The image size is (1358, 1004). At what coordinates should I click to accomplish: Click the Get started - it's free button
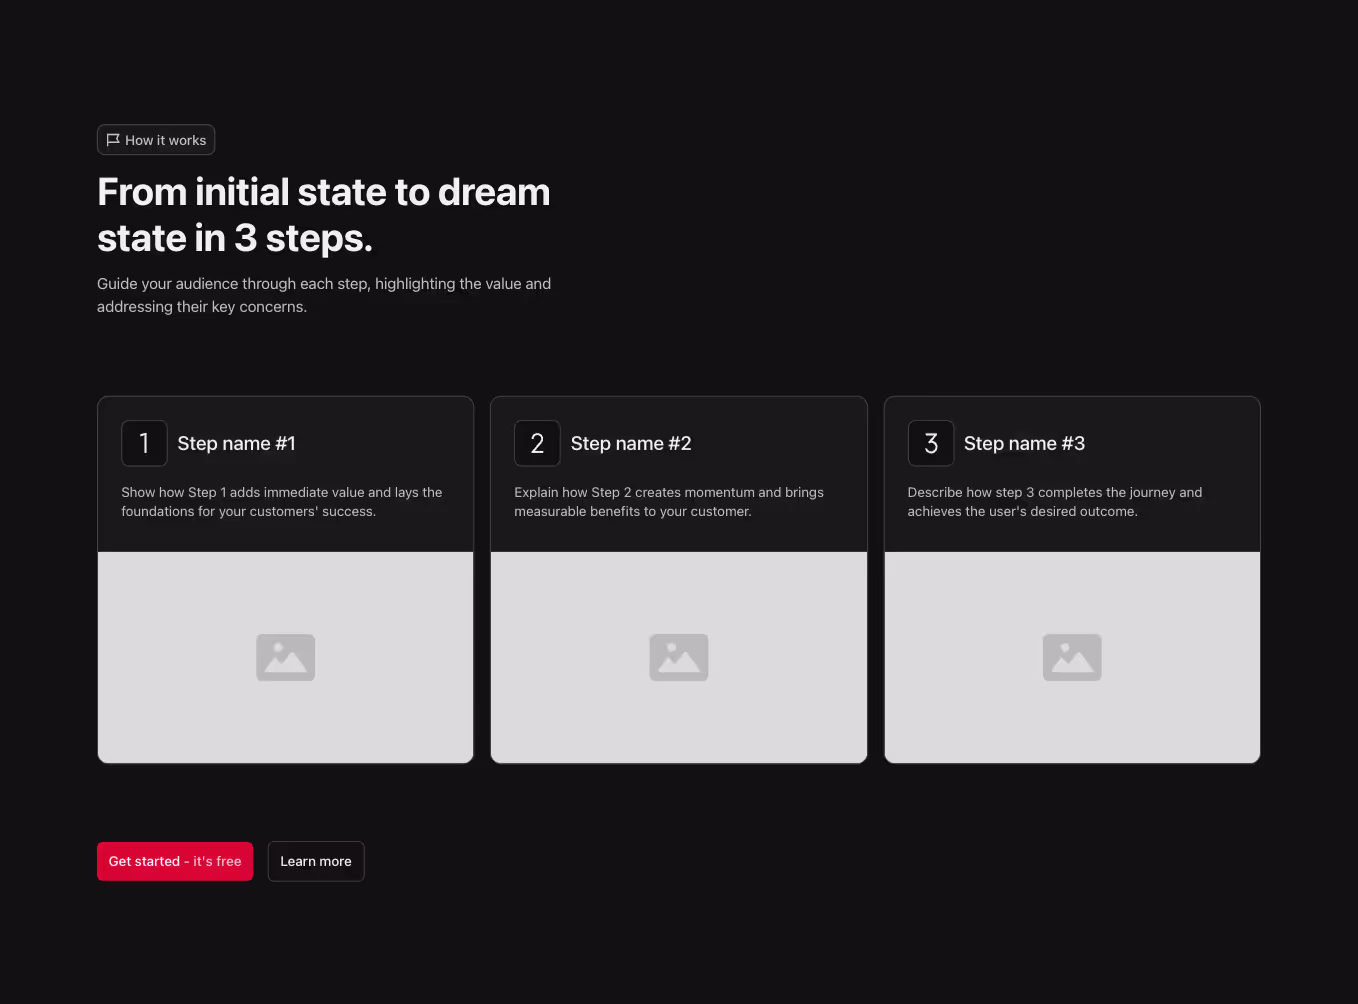[175, 861]
